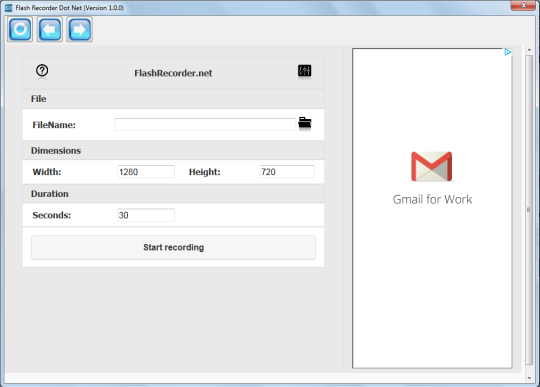
Task: Click the FlashRecorder.net heading text
Action: click(173, 73)
